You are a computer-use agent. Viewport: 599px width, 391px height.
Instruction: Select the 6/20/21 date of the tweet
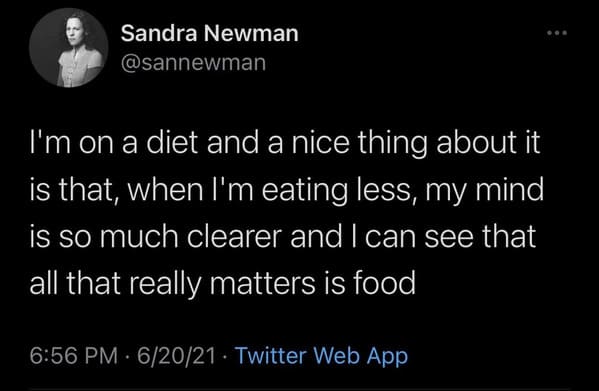click(x=176, y=356)
